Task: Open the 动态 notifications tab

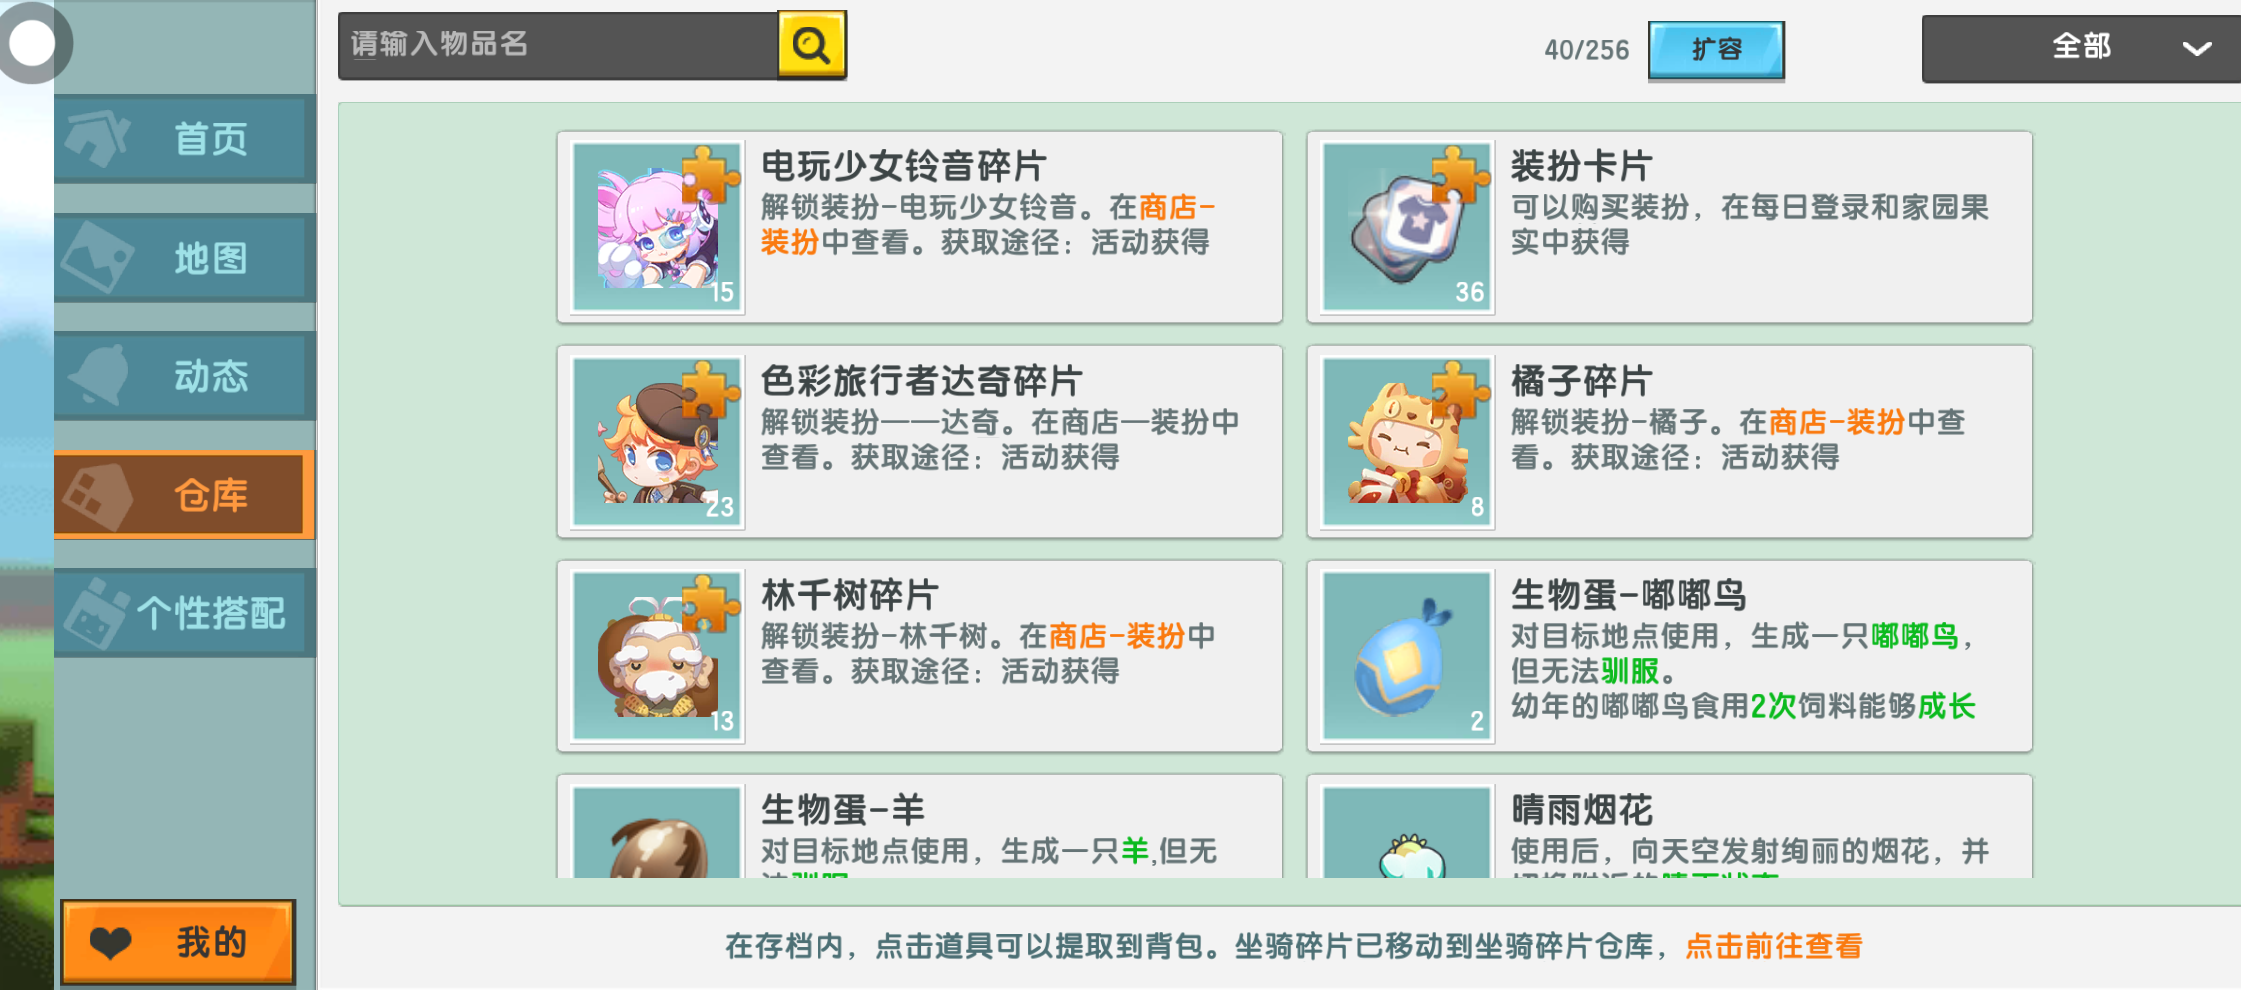Action: [185, 376]
